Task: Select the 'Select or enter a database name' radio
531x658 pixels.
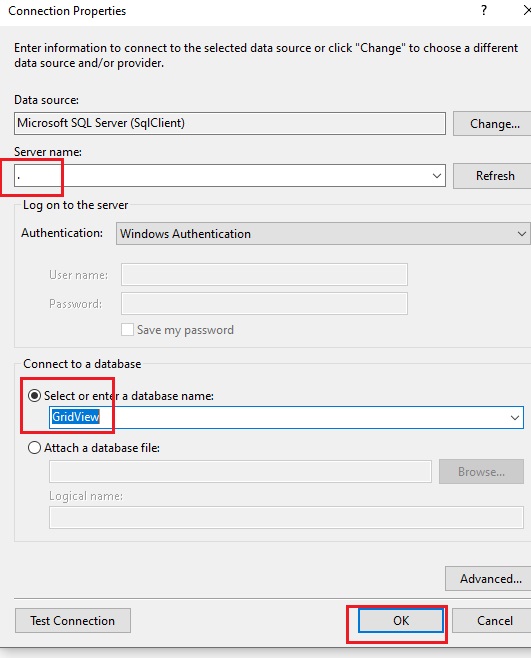Action: 34,396
